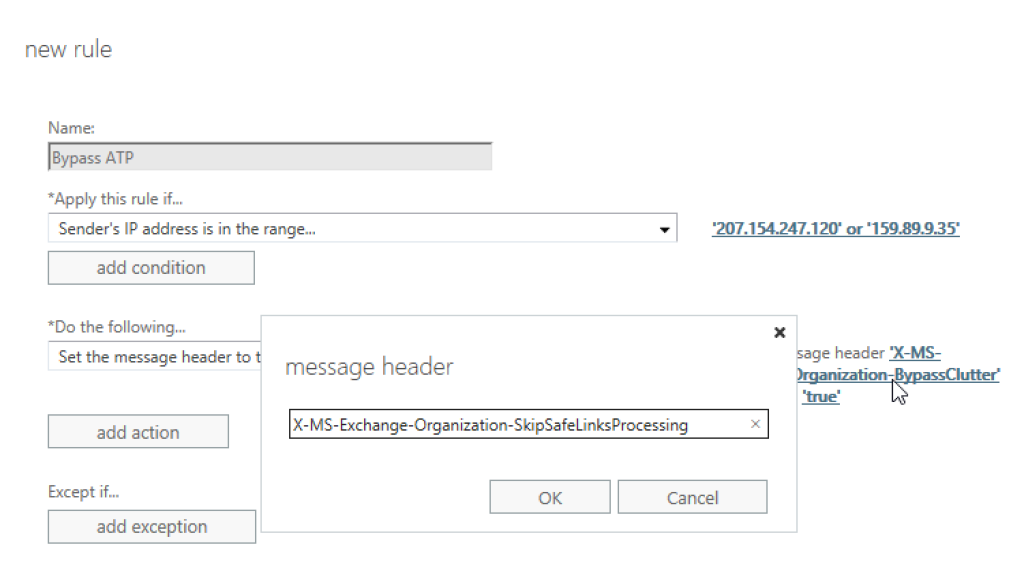Click the add exception button
Image resolution: width=1024 pixels, height=571 pixels.
[152, 527]
